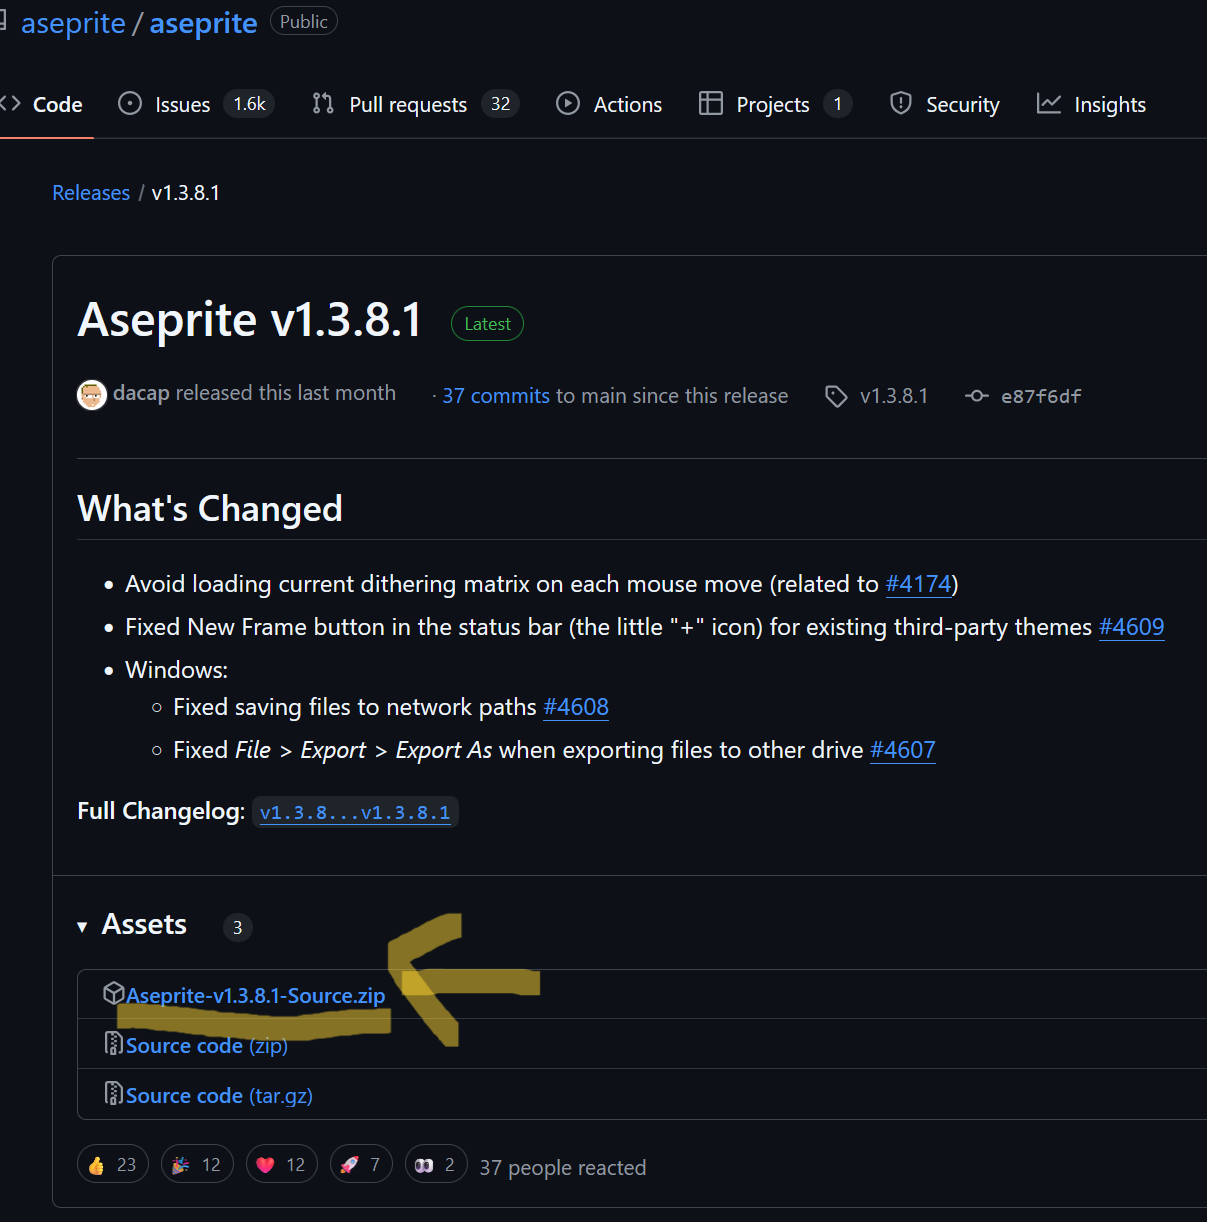The image size is (1207, 1222).
Task: Click the Projects table icon
Action: (x=710, y=103)
